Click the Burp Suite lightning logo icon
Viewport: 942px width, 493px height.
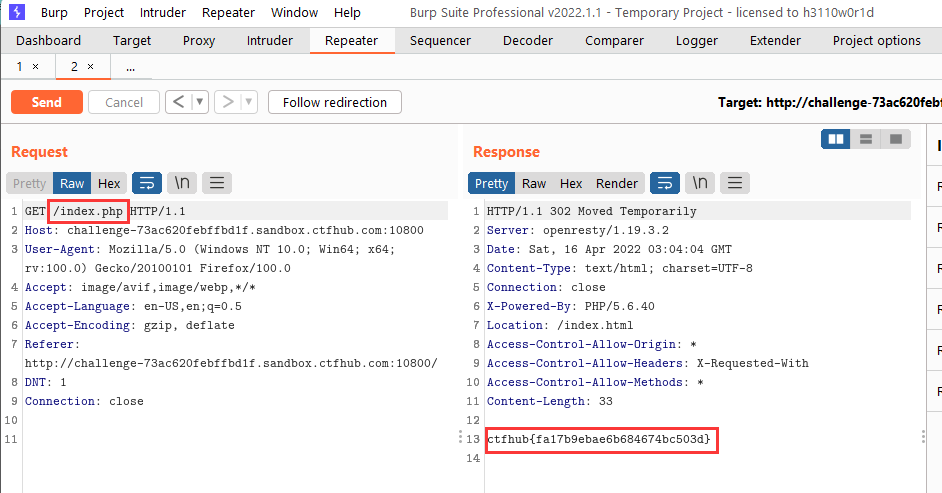tap(17, 12)
